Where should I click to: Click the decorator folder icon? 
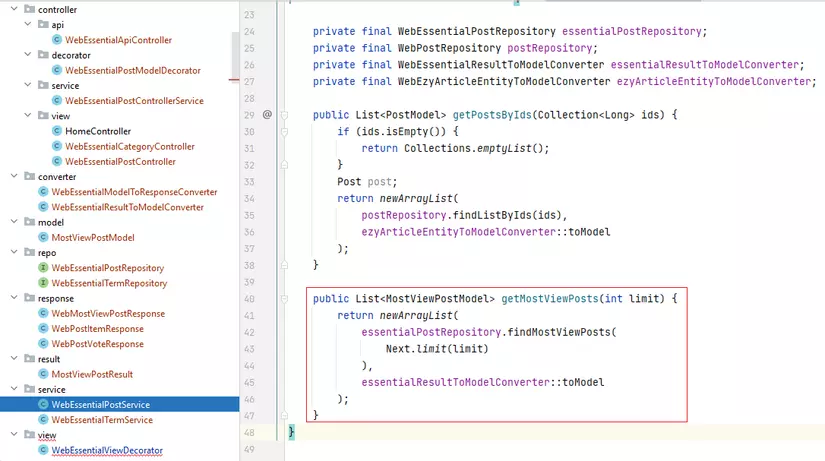(x=43, y=55)
